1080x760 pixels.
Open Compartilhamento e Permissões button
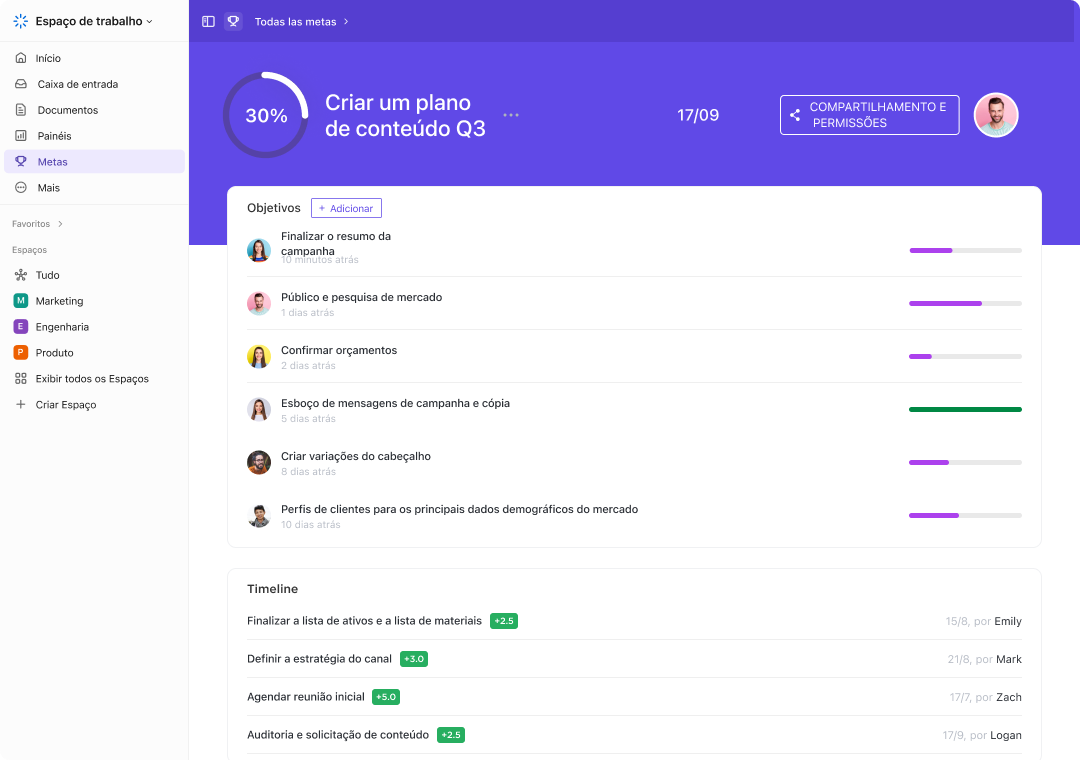869,115
